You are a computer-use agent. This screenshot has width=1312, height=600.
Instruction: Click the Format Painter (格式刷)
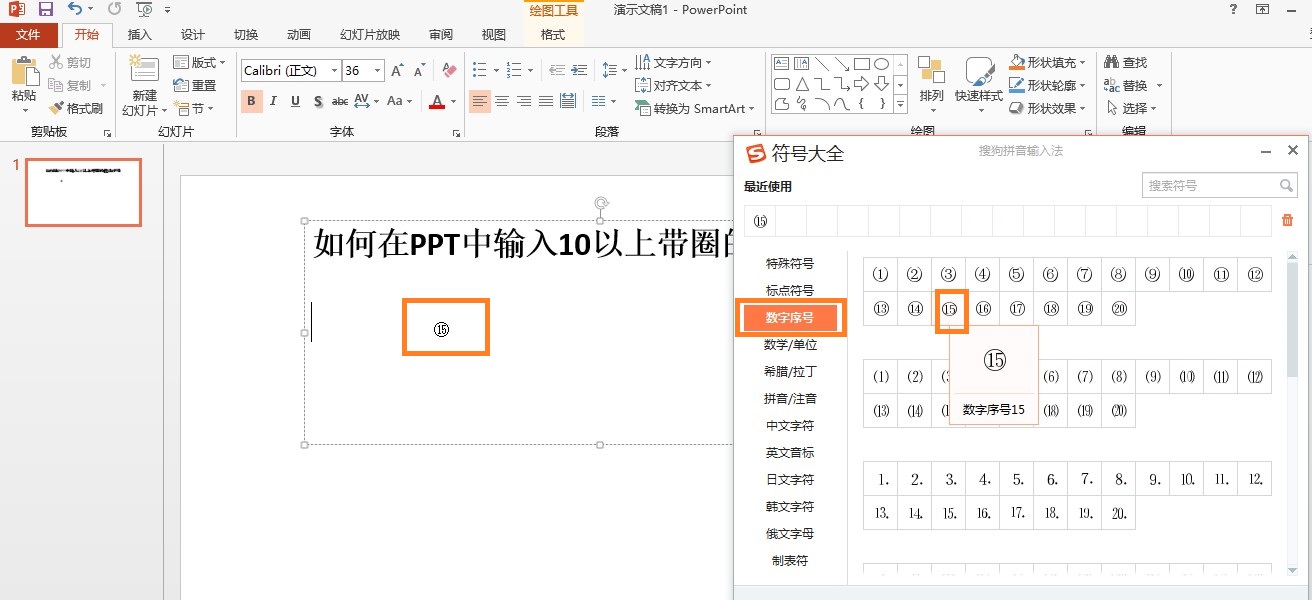[77, 108]
